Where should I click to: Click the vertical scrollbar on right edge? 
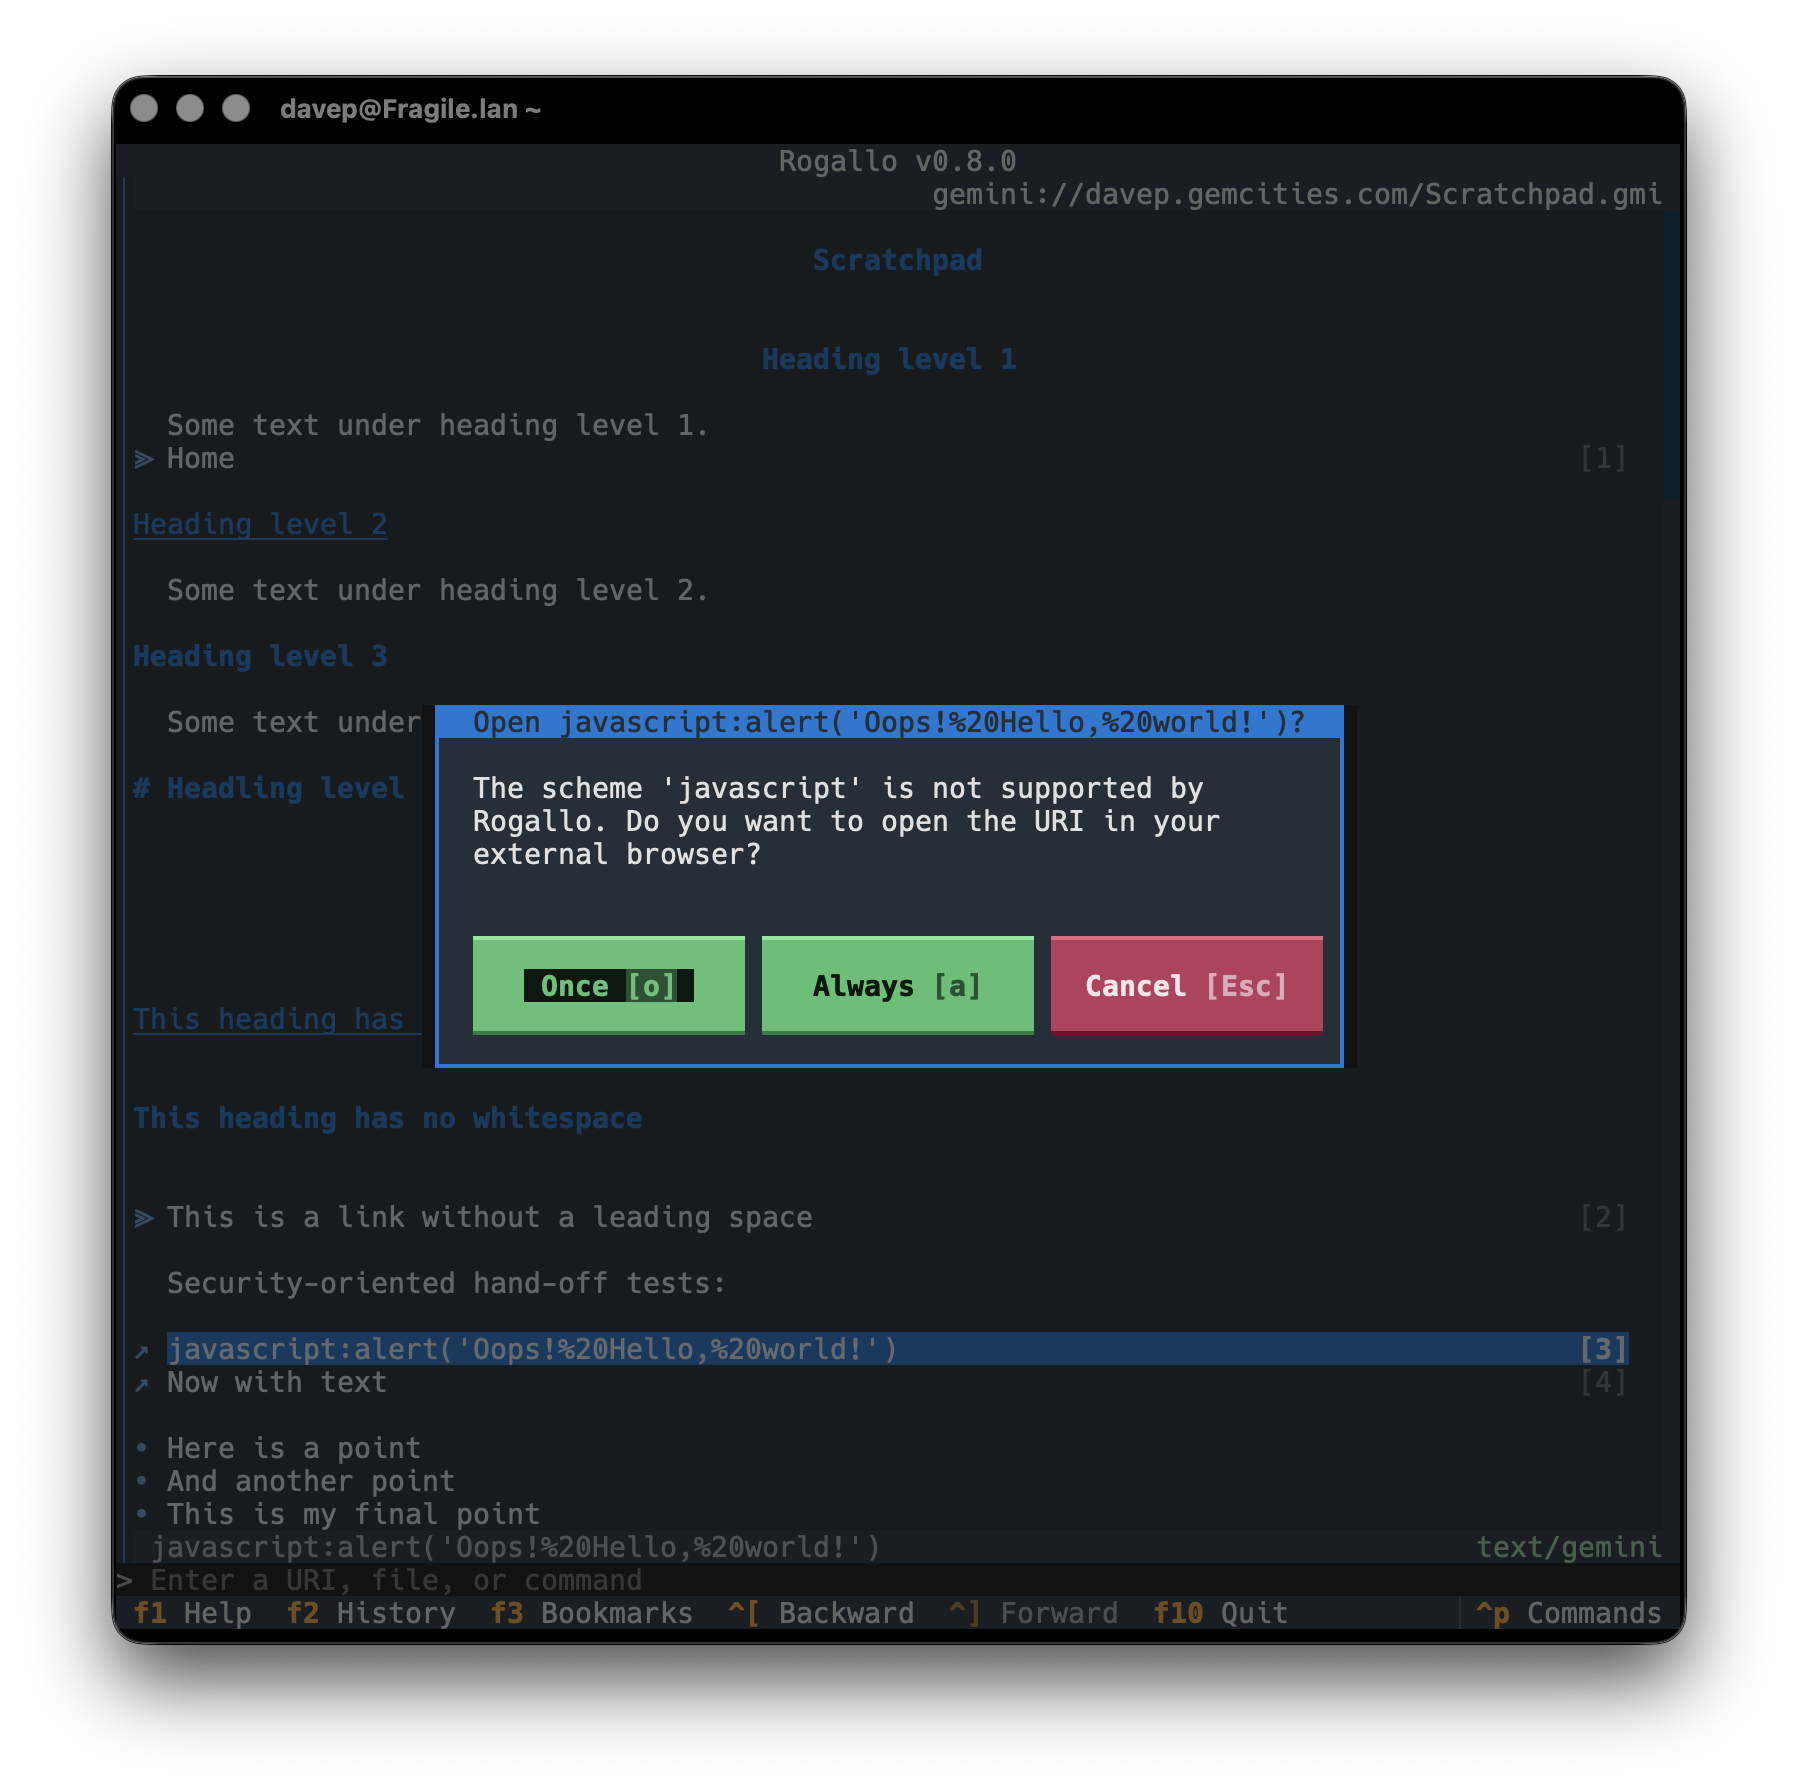1671,355
